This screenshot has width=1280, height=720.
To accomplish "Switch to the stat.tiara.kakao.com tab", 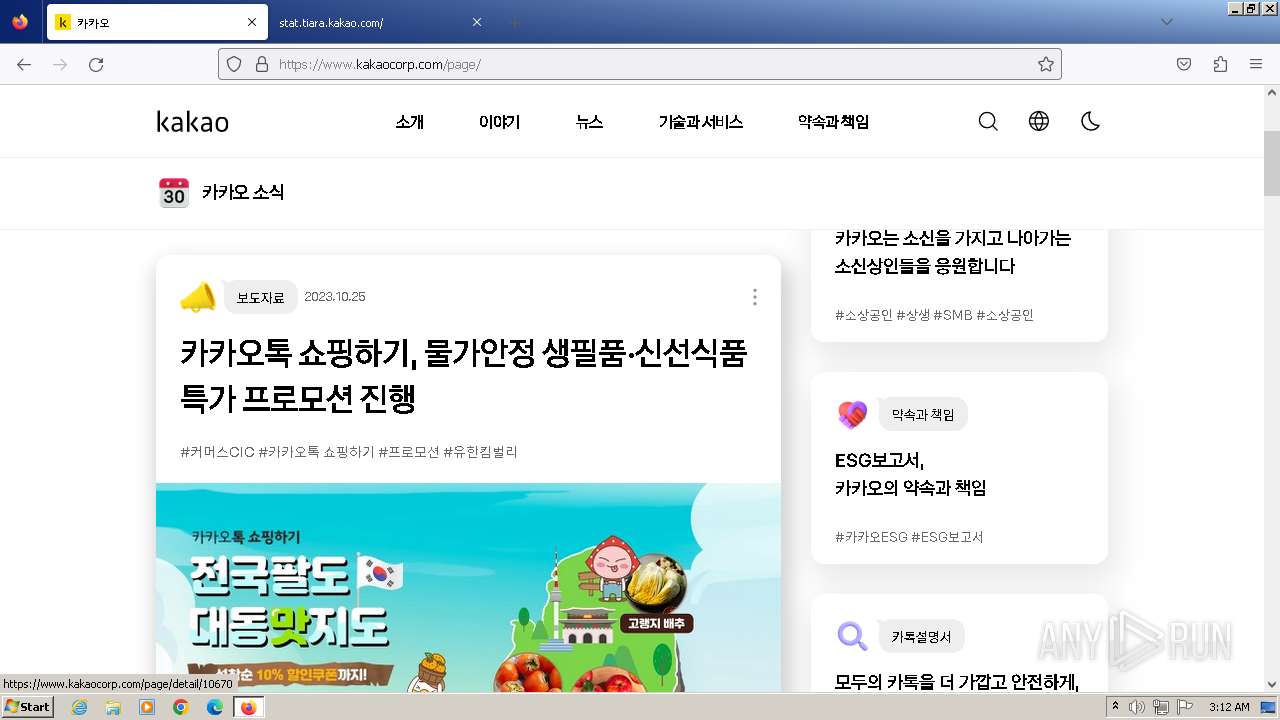I will point(380,22).
